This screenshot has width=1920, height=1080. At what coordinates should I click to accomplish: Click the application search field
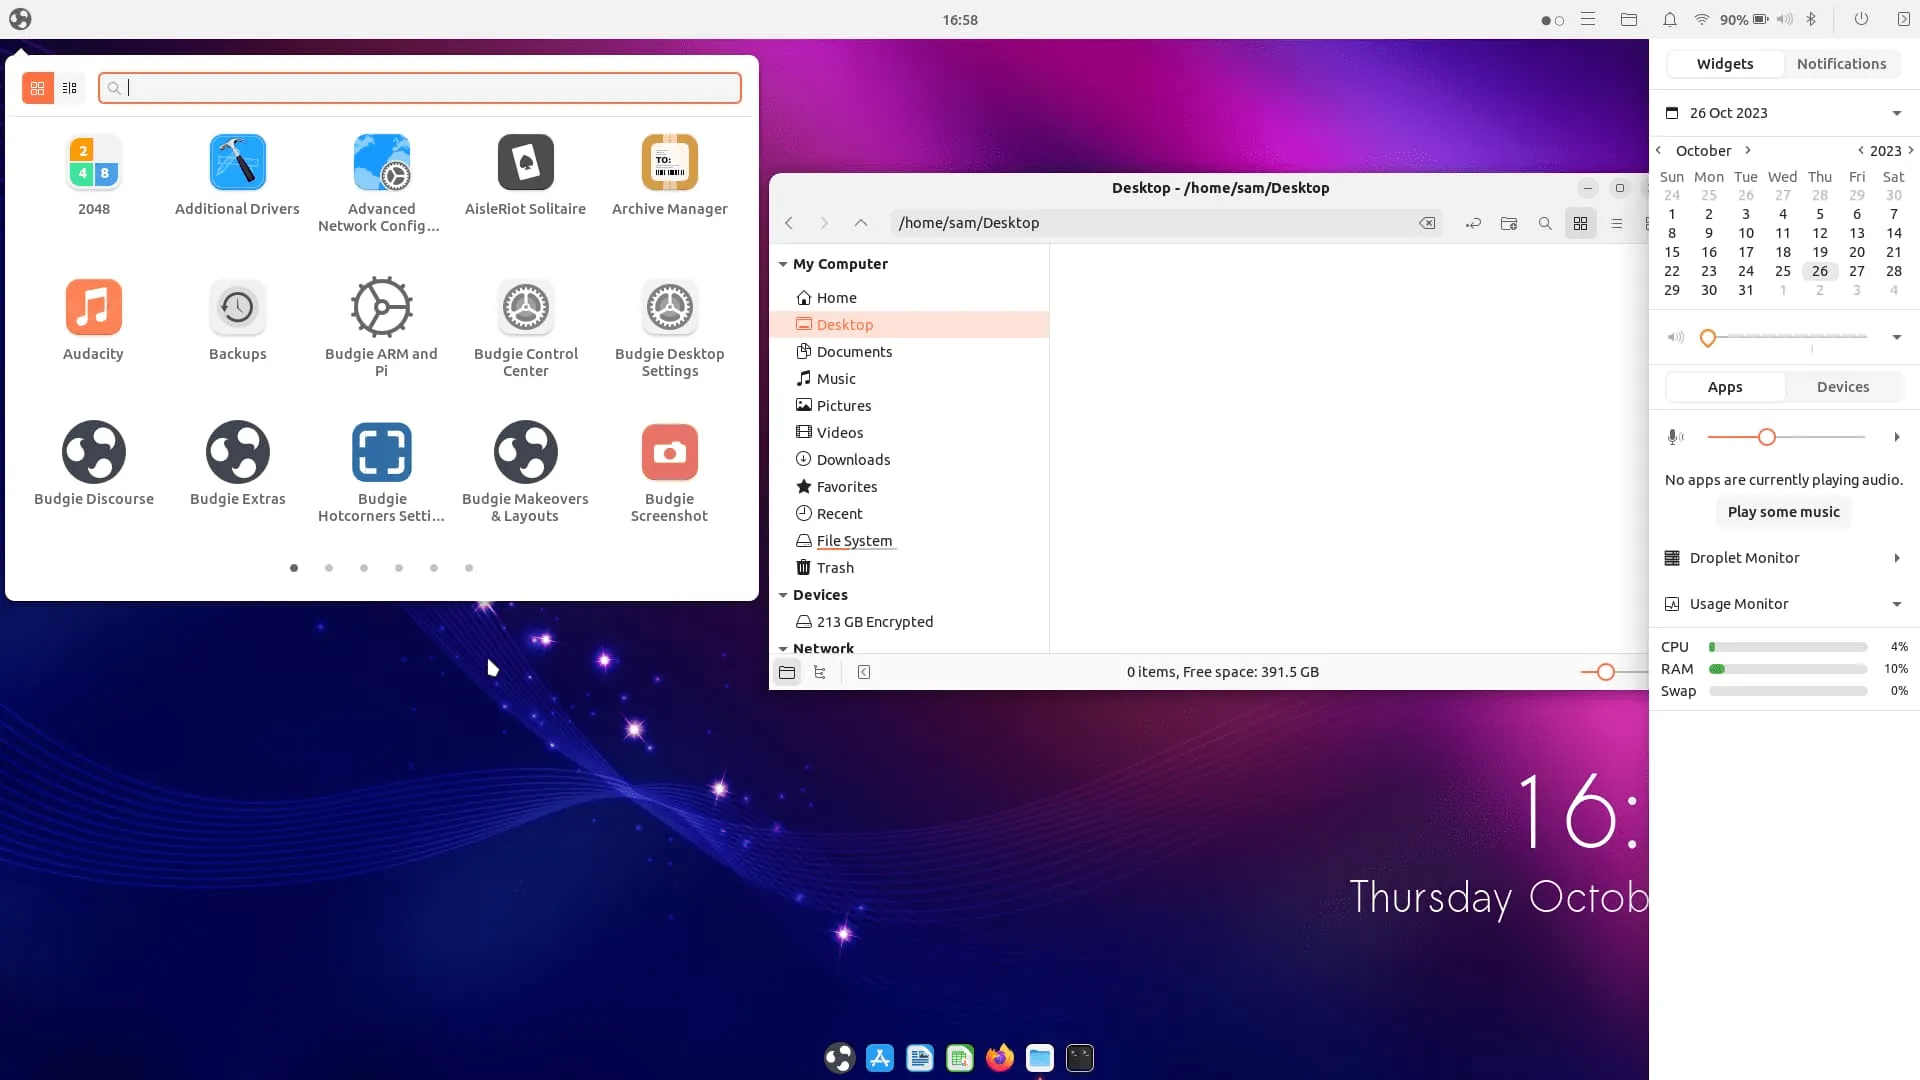(x=420, y=88)
